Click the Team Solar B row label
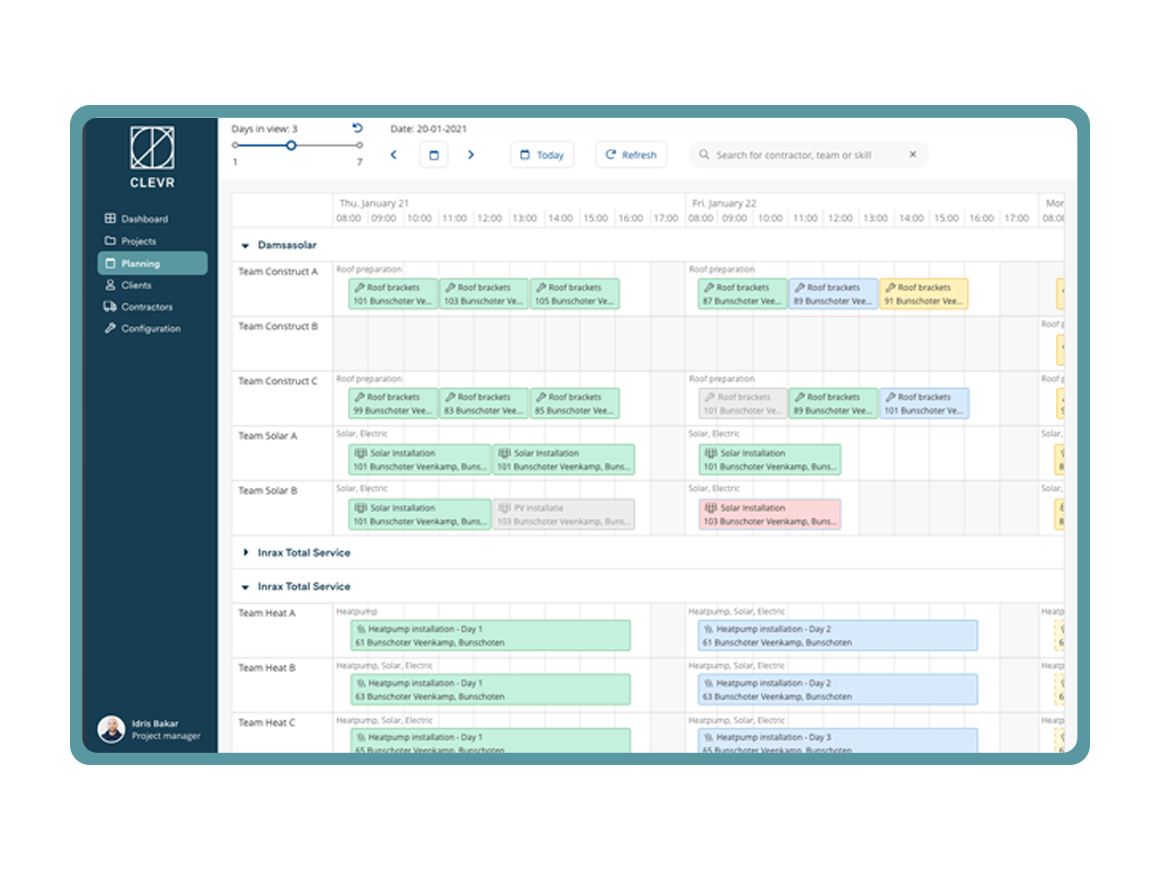1160x870 pixels. tap(268, 490)
